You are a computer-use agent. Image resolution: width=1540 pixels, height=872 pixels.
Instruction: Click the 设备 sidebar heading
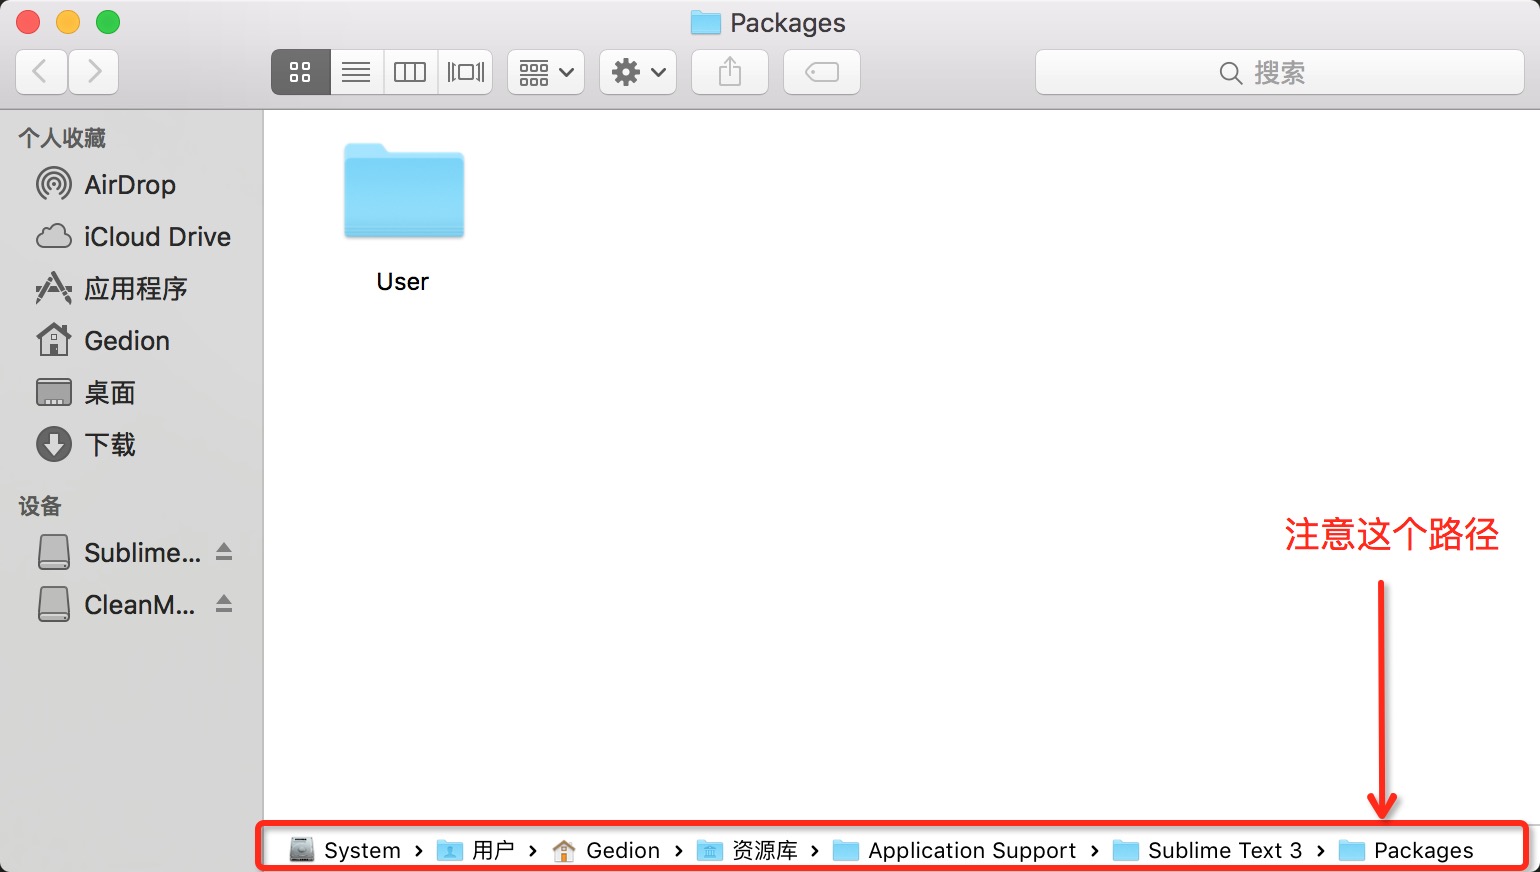pyautogui.click(x=40, y=506)
